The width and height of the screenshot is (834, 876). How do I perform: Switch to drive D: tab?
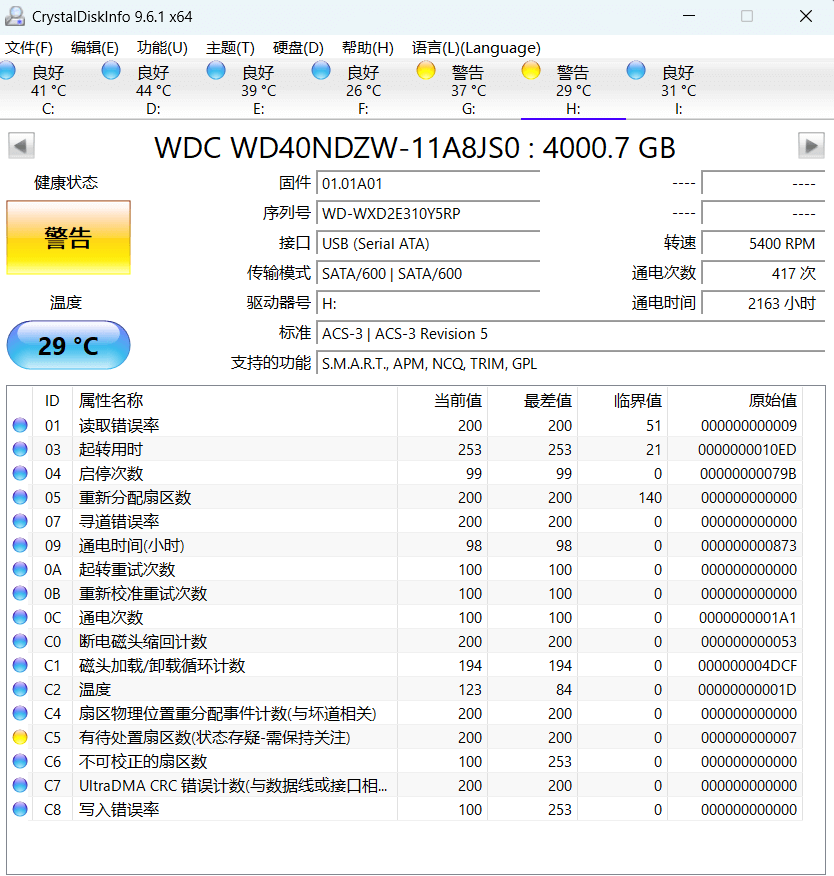[153, 90]
